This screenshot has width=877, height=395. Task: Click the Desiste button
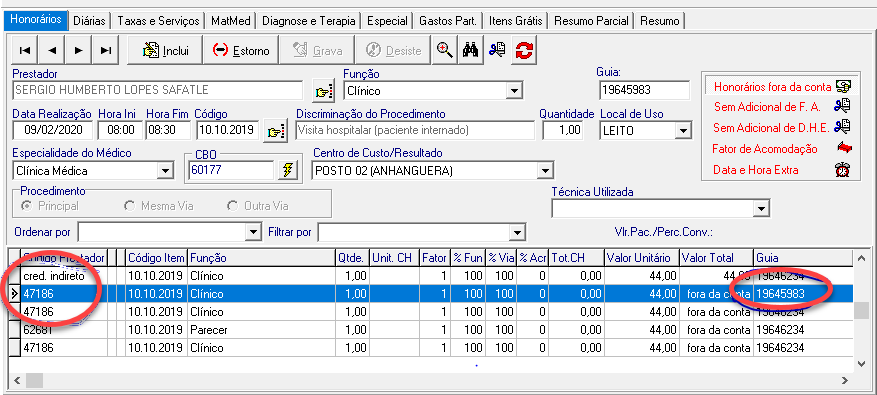coord(393,50)
